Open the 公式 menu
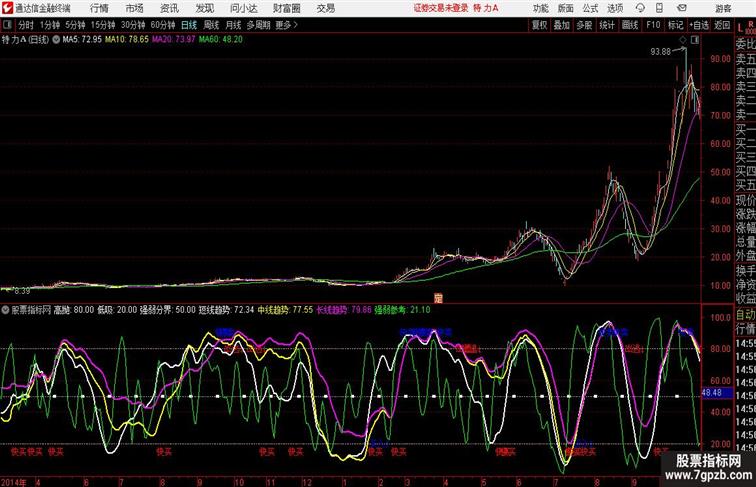Screen dimensions: 756x487 (590, 8)
